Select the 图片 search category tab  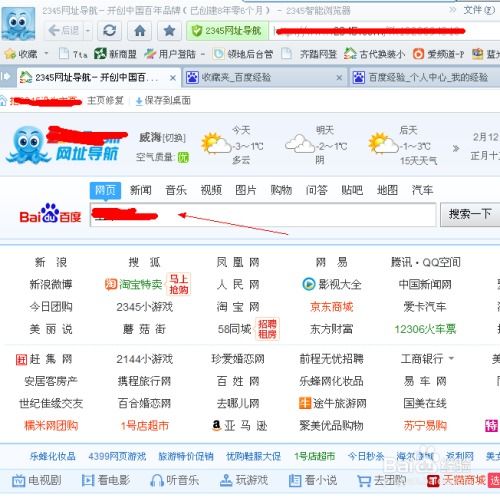point(246,190)
